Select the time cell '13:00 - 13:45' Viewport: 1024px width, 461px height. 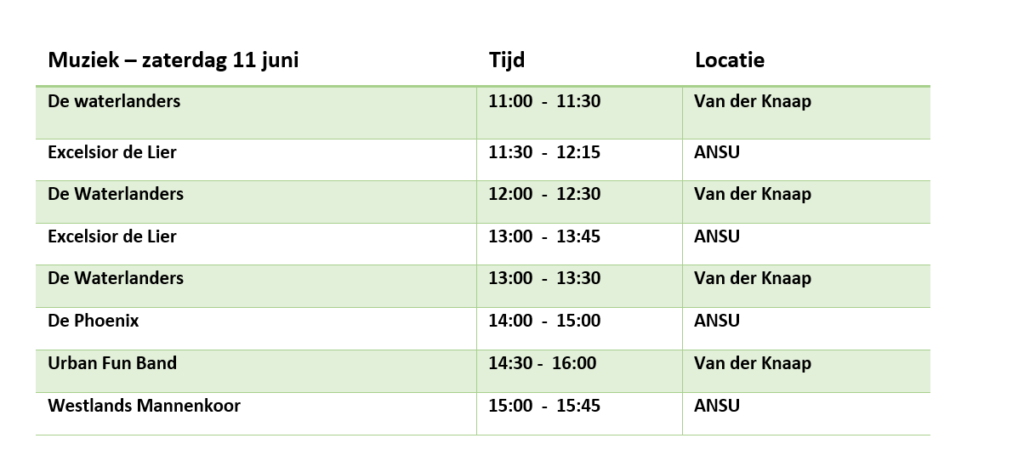coord(545,236)
